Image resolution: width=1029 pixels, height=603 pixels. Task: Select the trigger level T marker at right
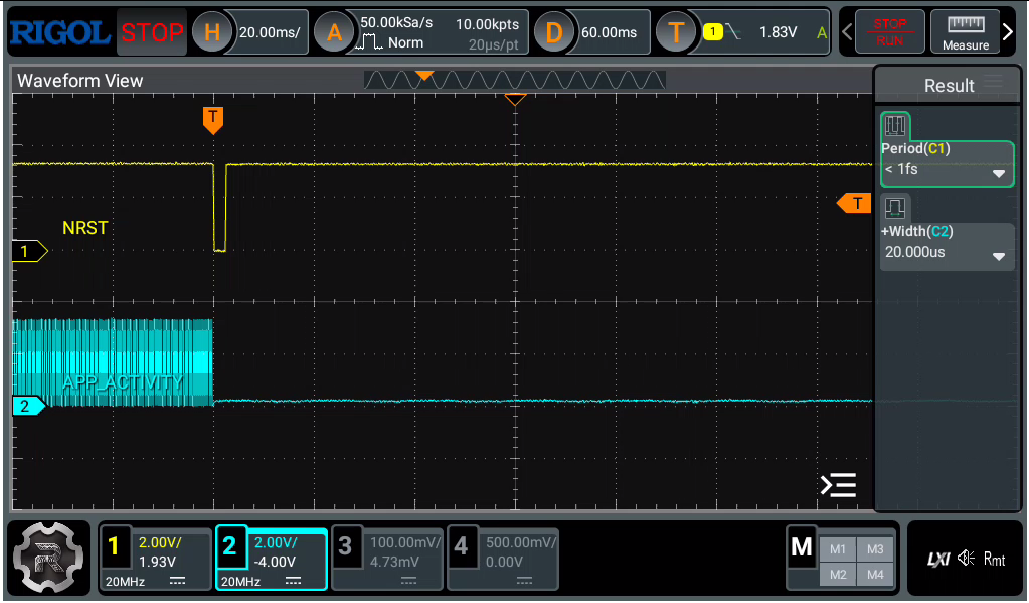pyautogui.click(x=854, y=203)
